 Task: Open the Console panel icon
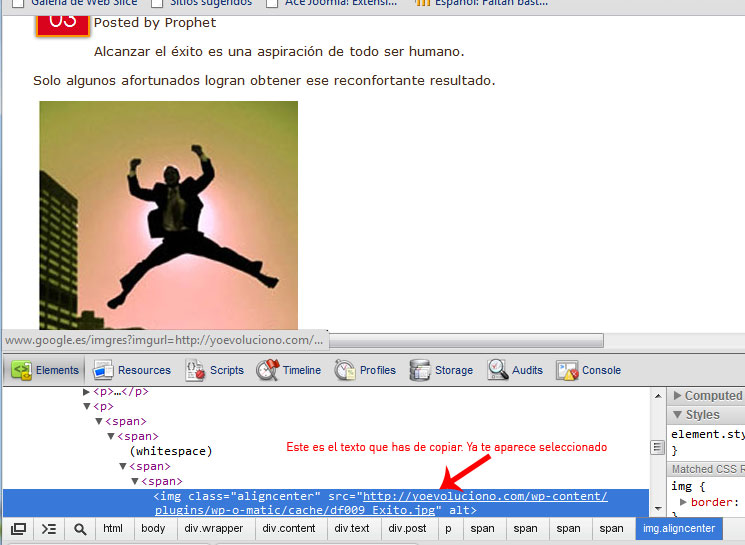(x=567, y=370)
